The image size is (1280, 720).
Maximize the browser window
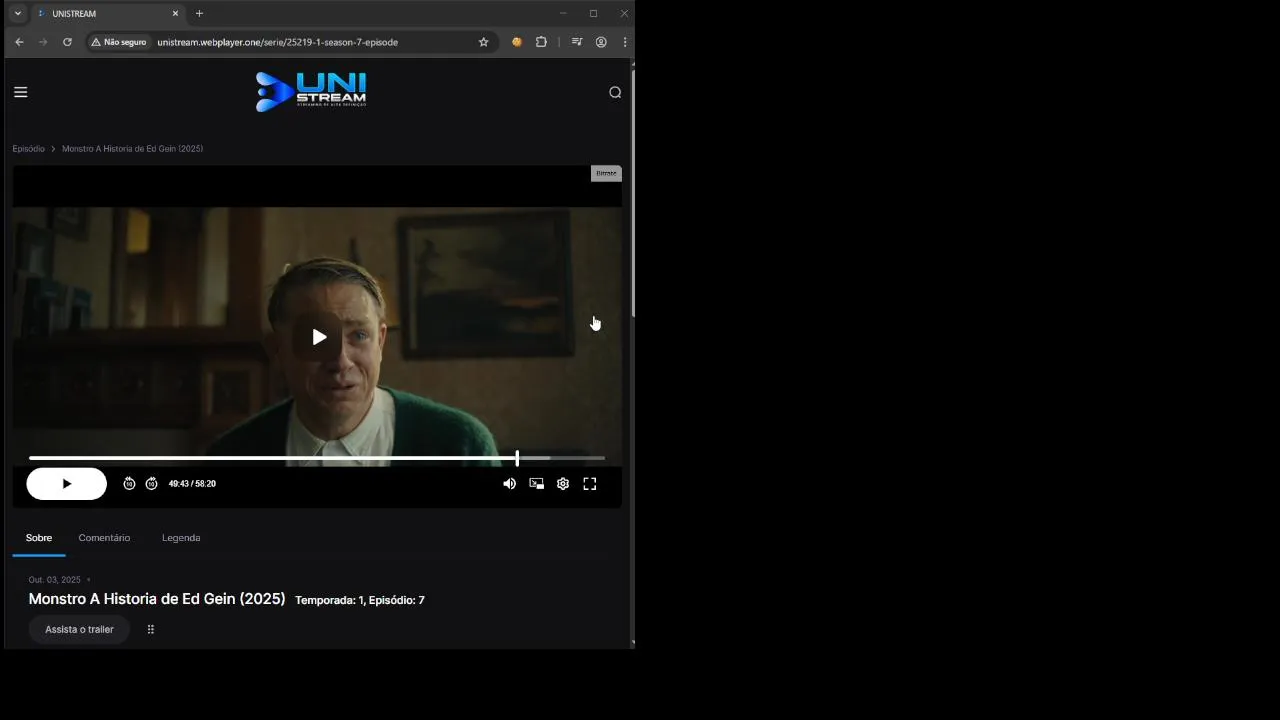click(x=593, y=13)
